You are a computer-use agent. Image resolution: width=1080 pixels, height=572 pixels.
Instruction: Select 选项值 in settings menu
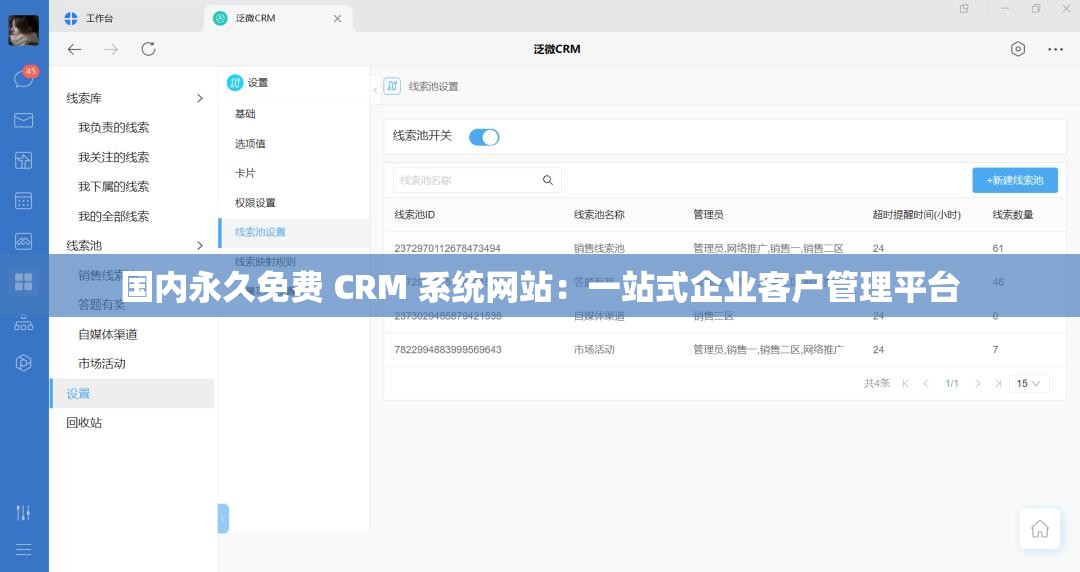click(x=250, y=143)
